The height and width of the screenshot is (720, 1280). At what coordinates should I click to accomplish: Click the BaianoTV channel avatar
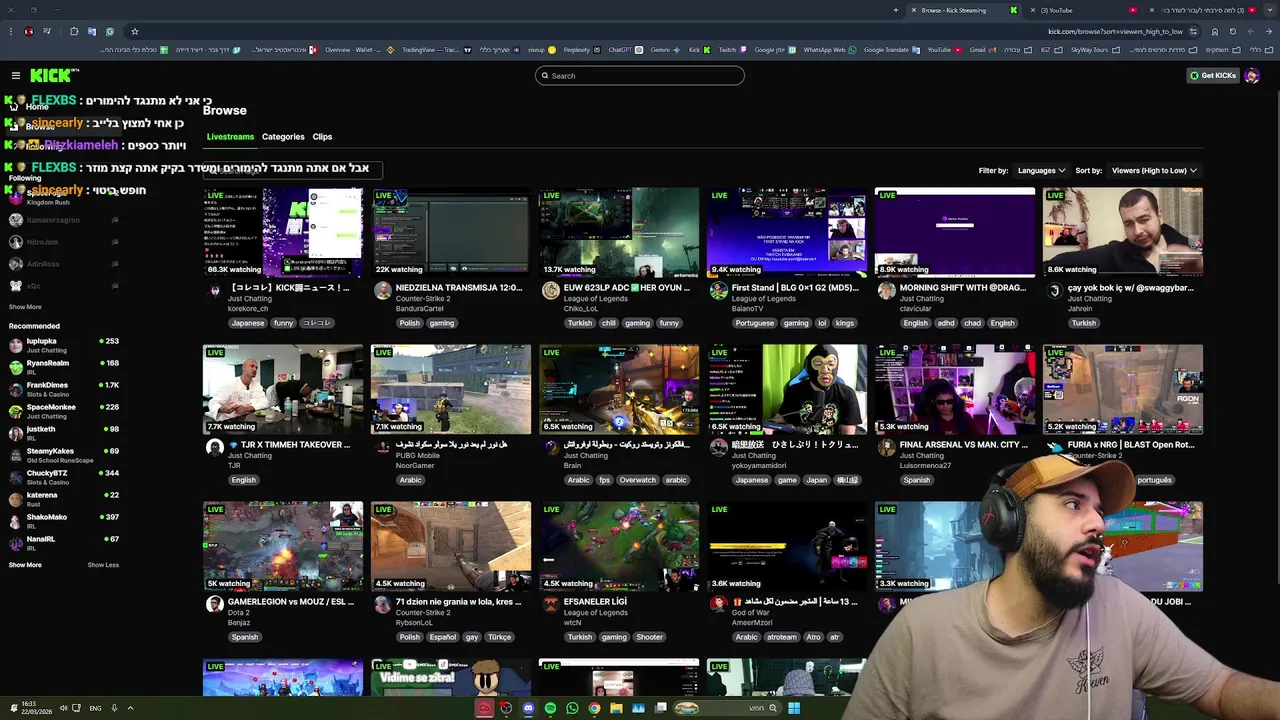719,290
